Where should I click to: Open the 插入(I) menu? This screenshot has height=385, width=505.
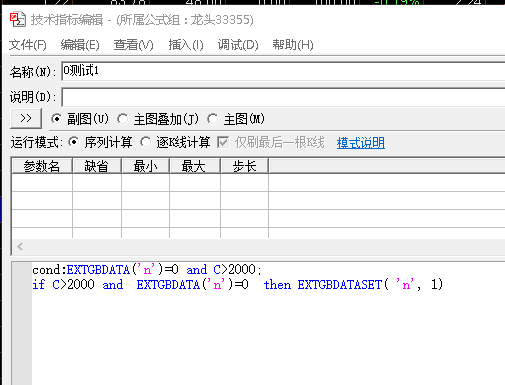click(x=186, y=45)
